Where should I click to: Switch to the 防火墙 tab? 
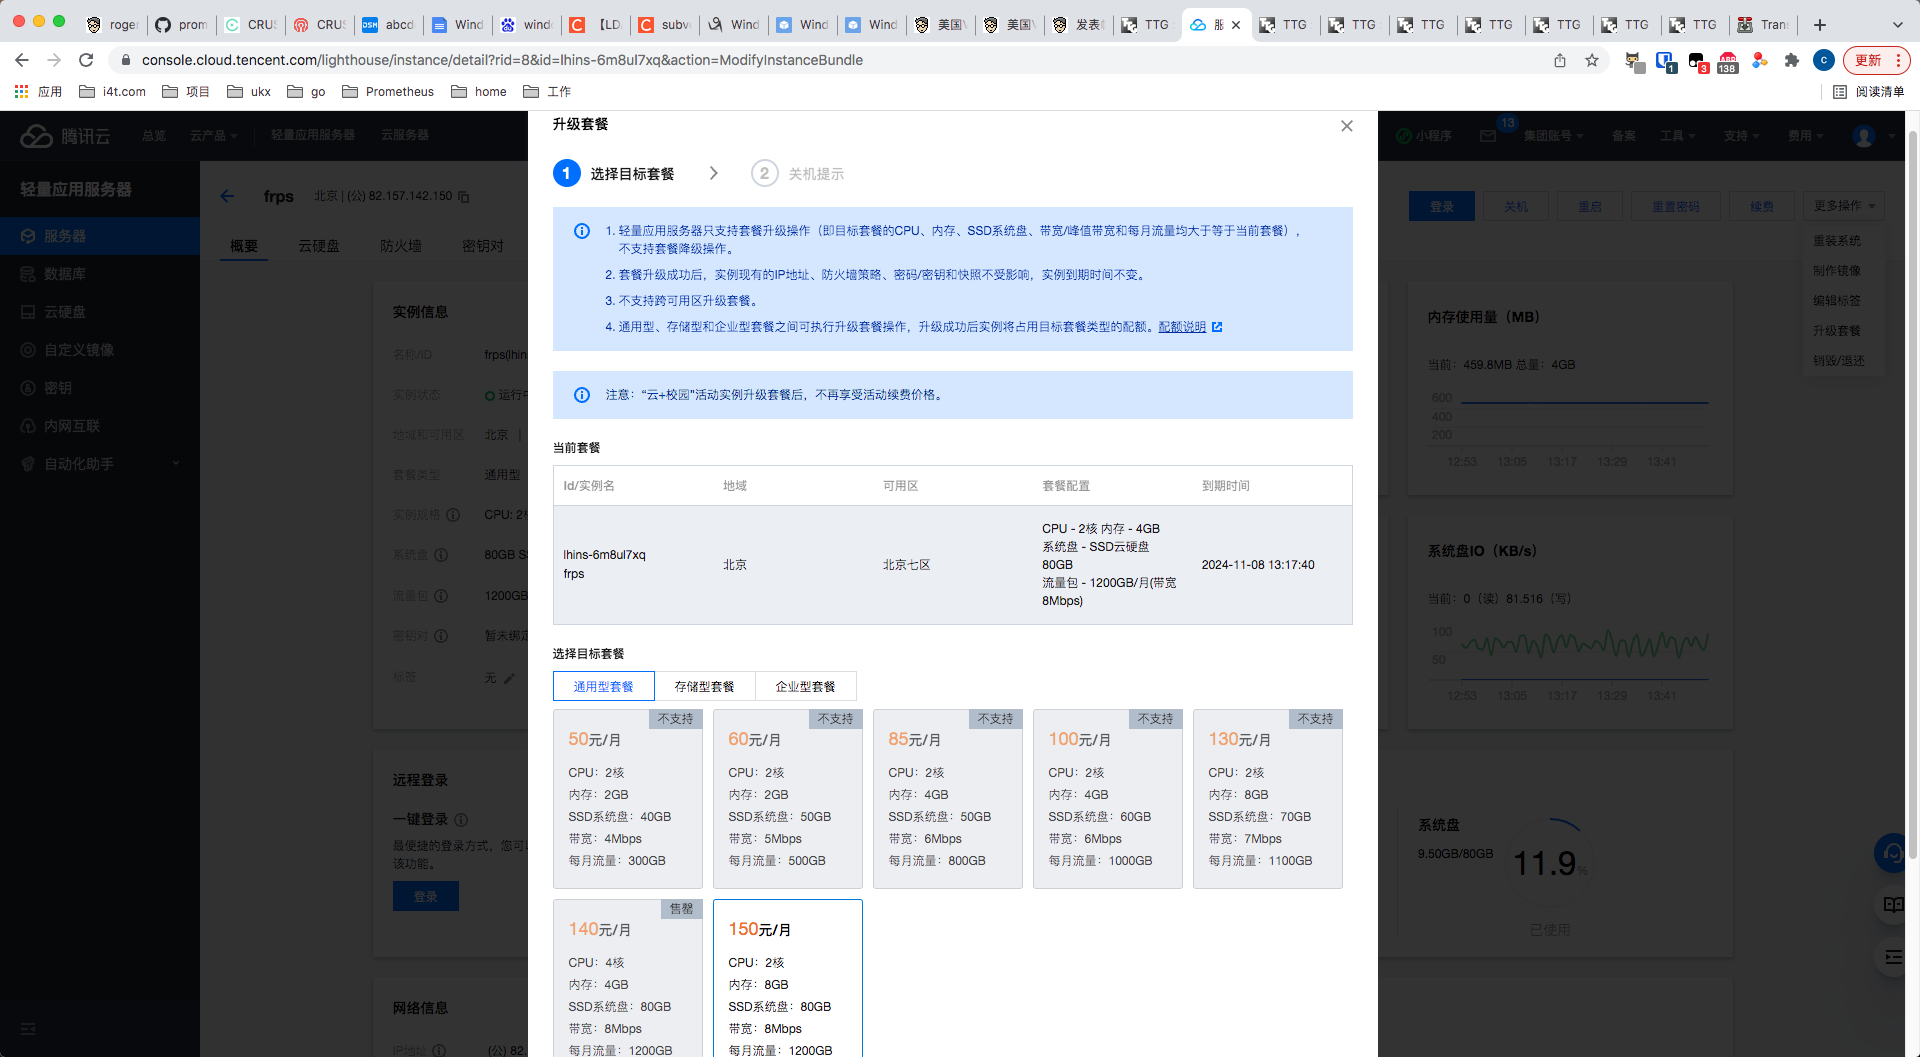pos(401,246)
